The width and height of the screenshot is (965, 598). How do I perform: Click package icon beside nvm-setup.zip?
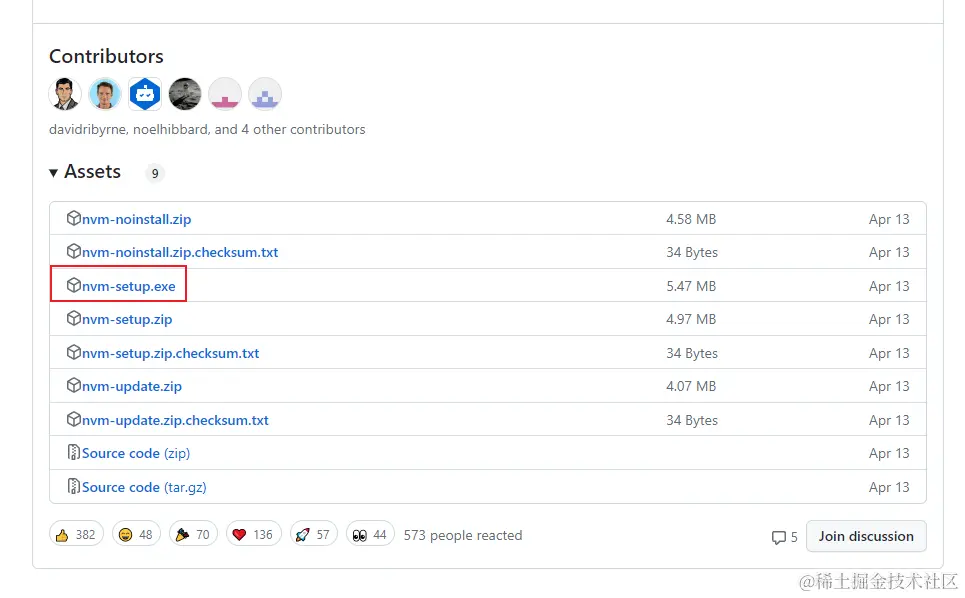click(x=73, y=318)
